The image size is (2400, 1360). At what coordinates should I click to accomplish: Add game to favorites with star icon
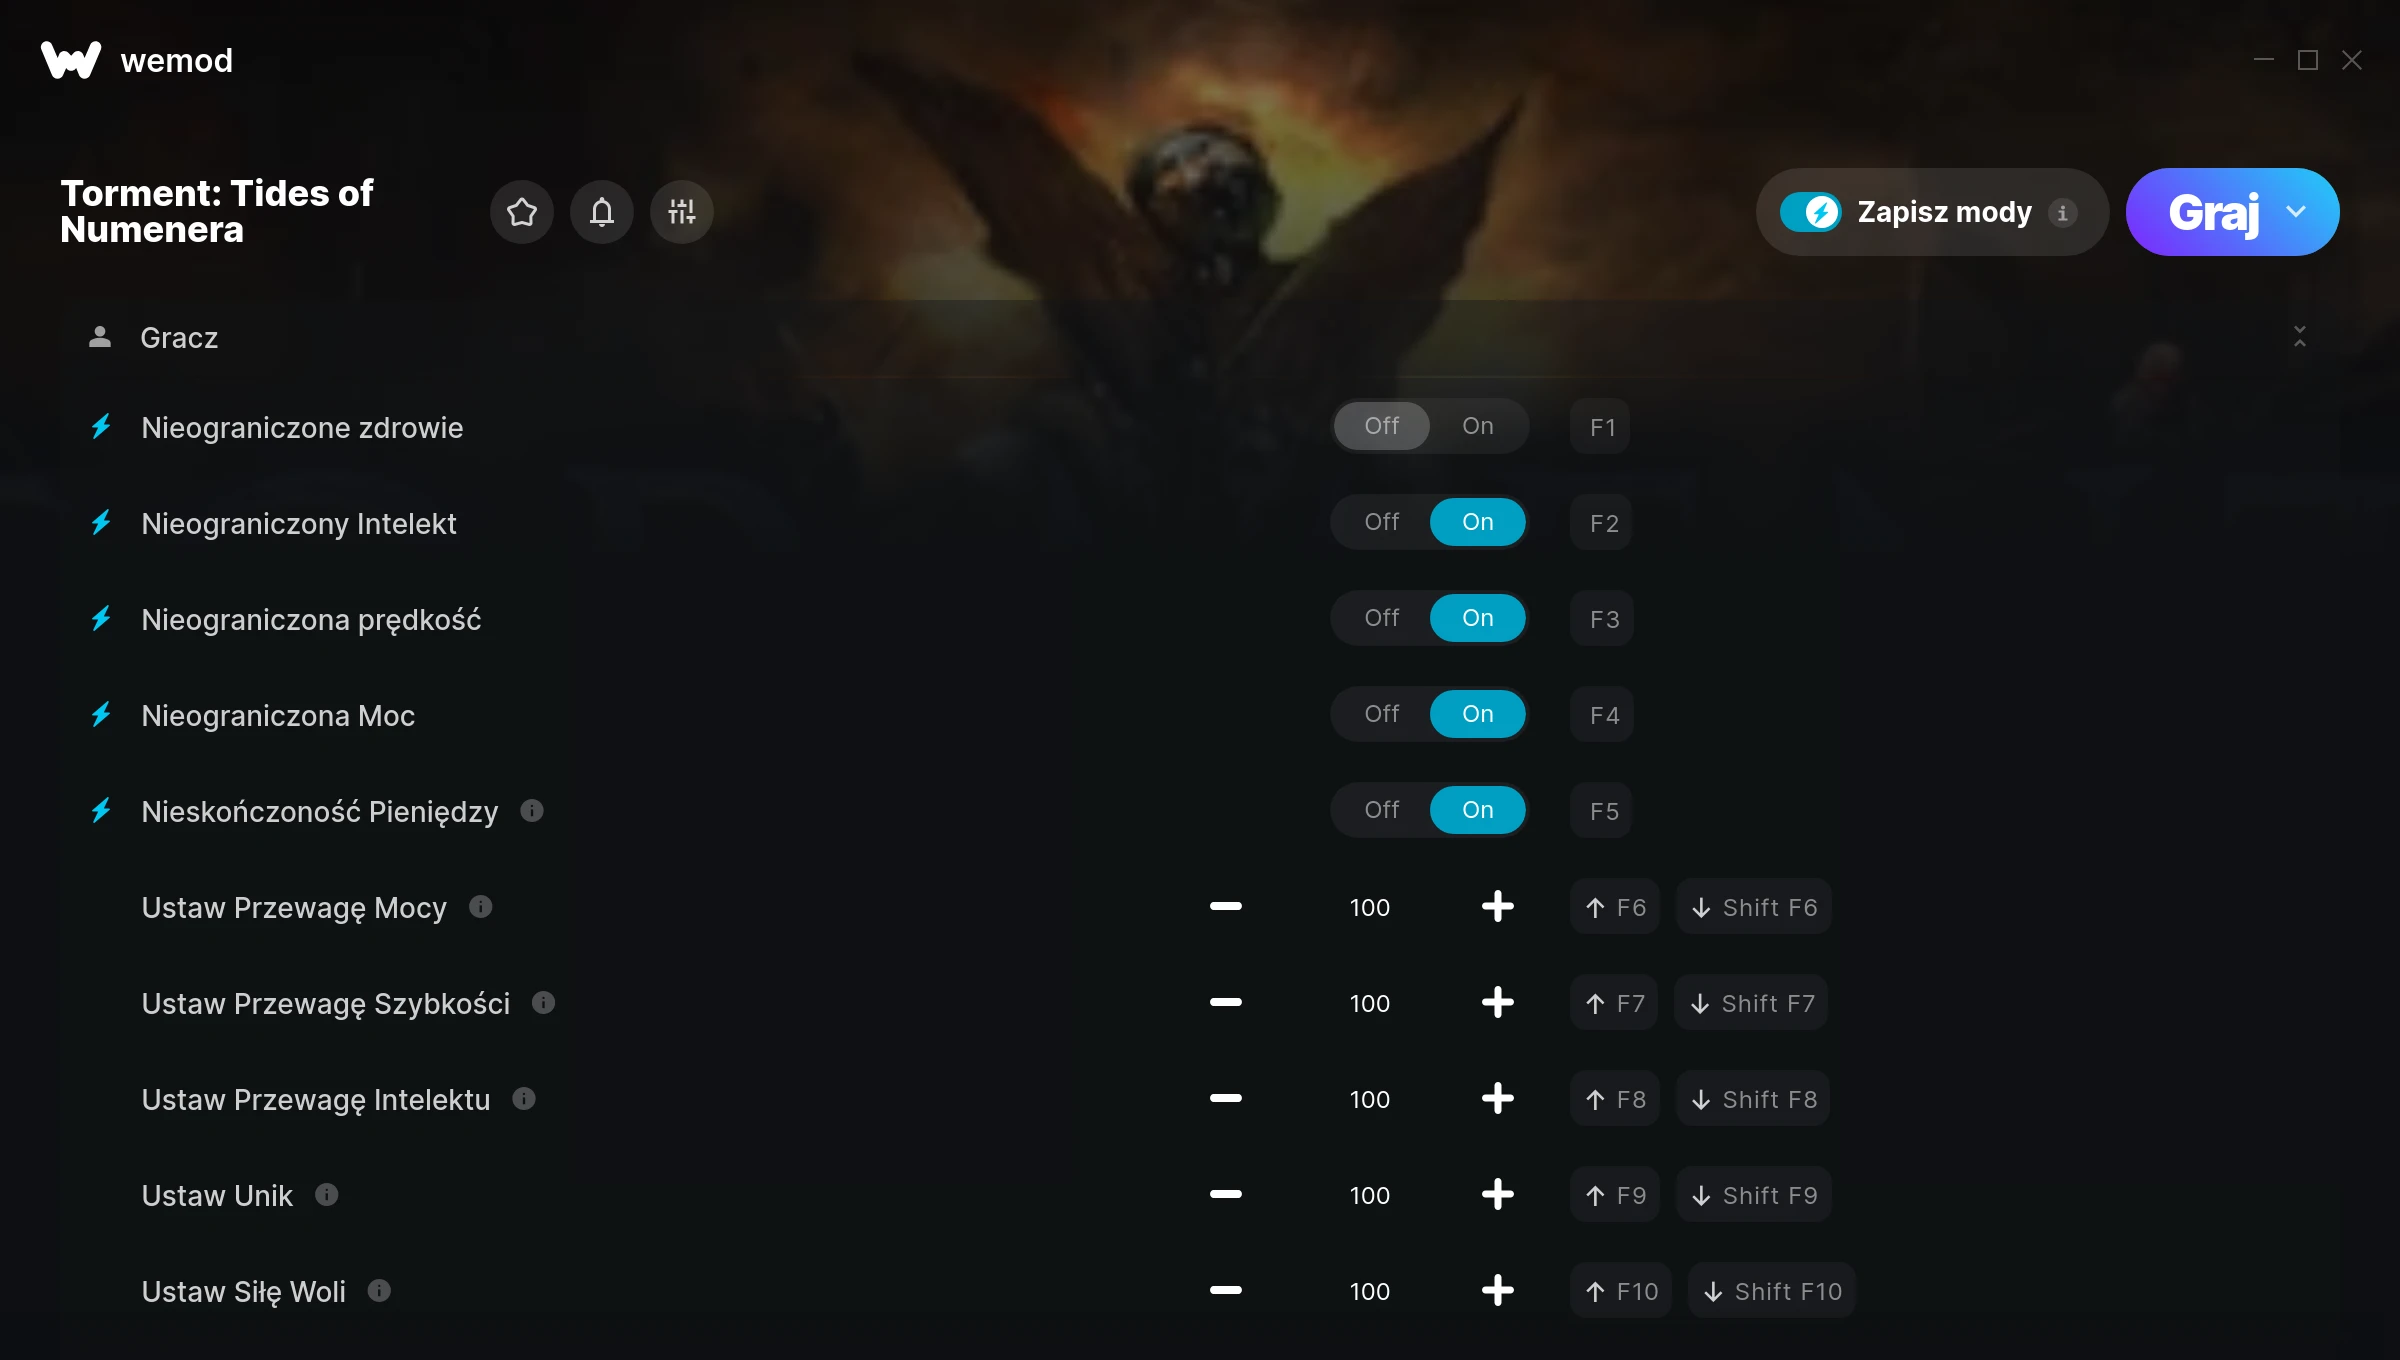[x=521, y=212]
